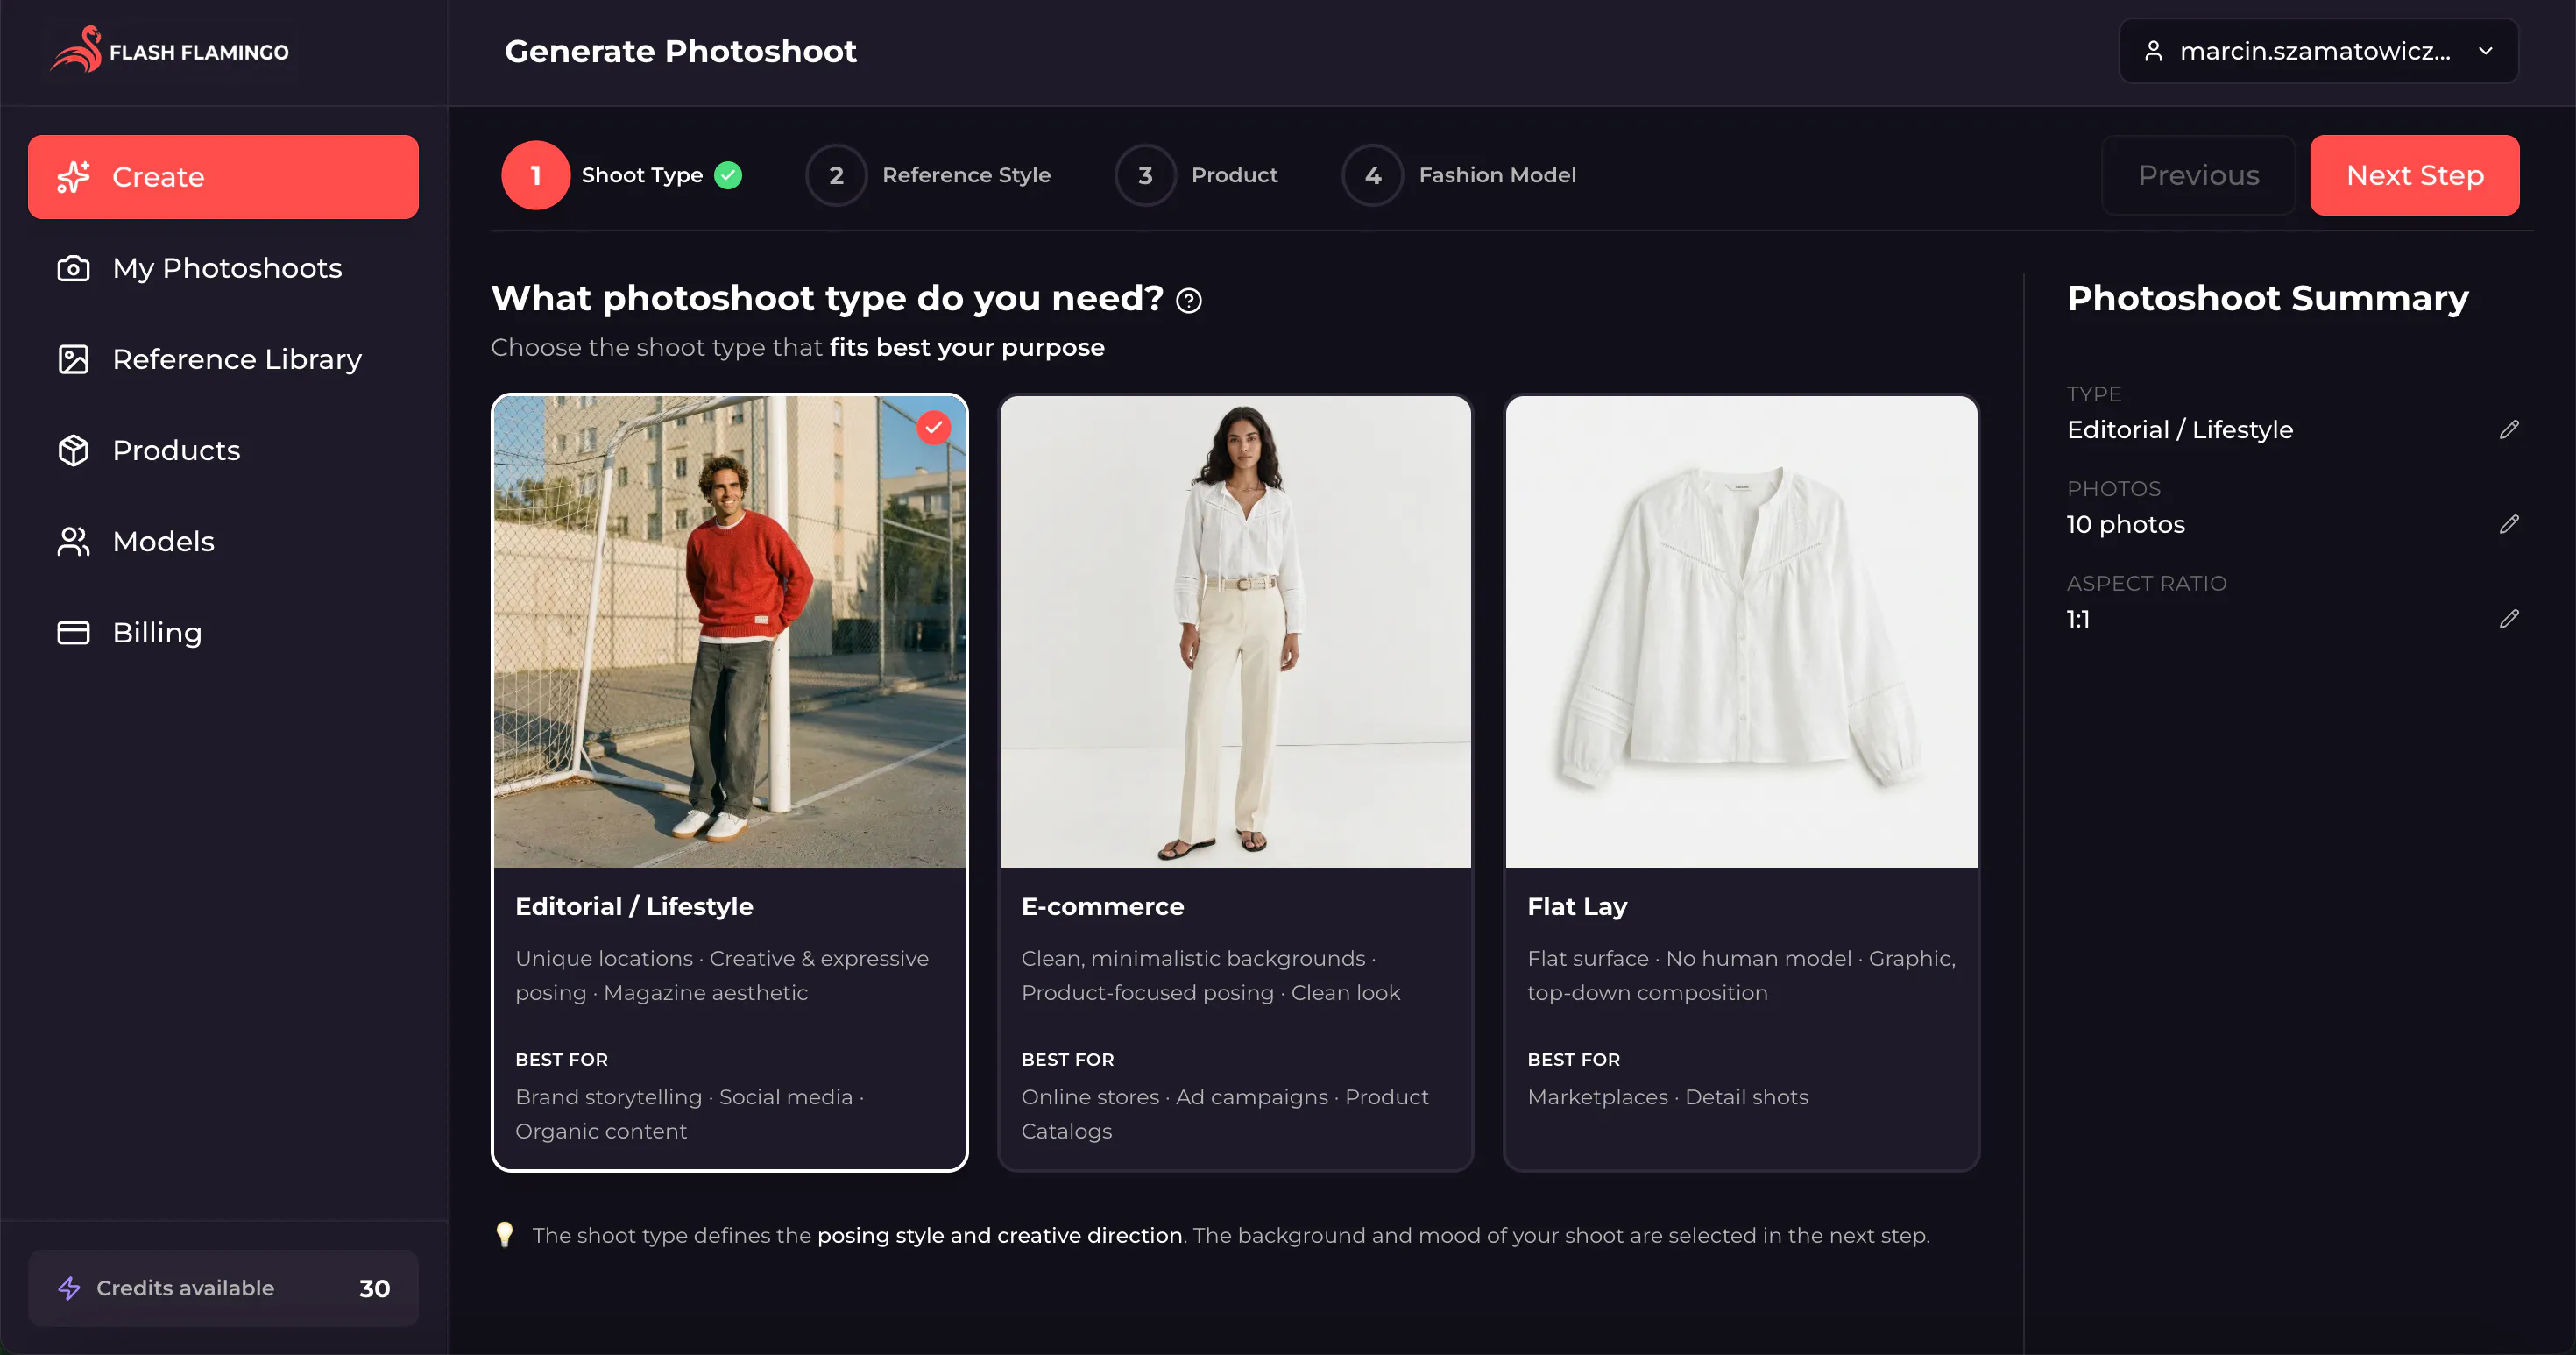Open Products via the box icon
Image resolution: width=2576 pixels, height=1355 pixels.
[x=73, y=450]
